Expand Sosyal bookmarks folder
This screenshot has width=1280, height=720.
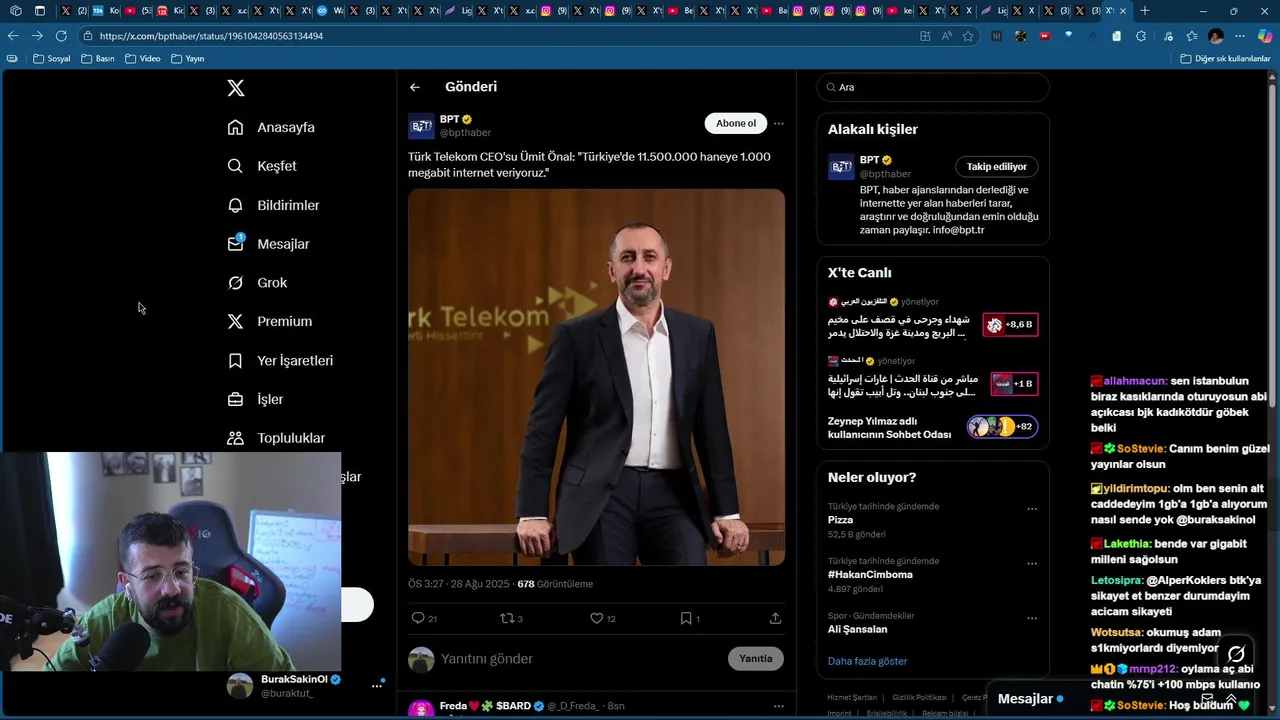pyautogui.click(x=52, y=59)
